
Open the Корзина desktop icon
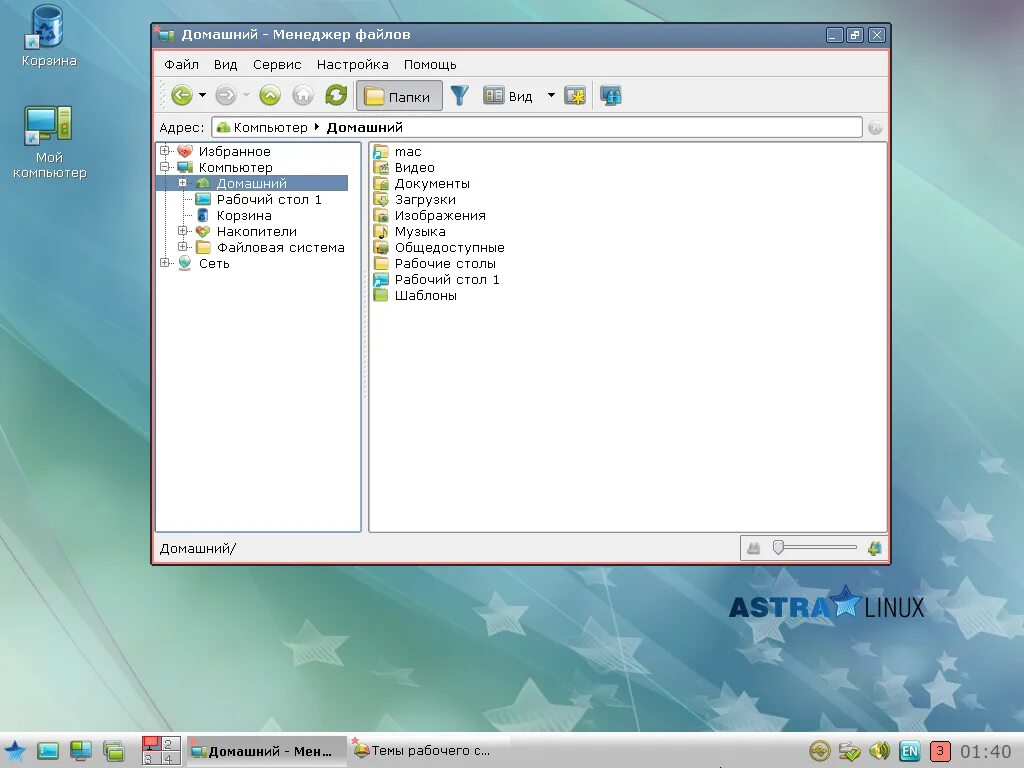click(x=48, y=37)
